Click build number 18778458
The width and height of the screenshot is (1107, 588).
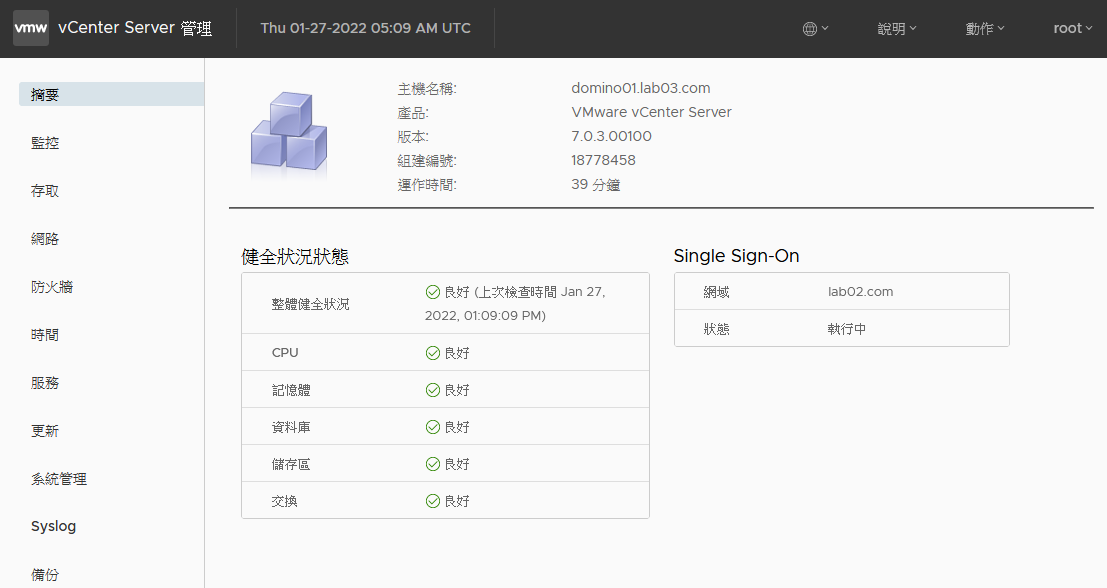tap(604, 160)
